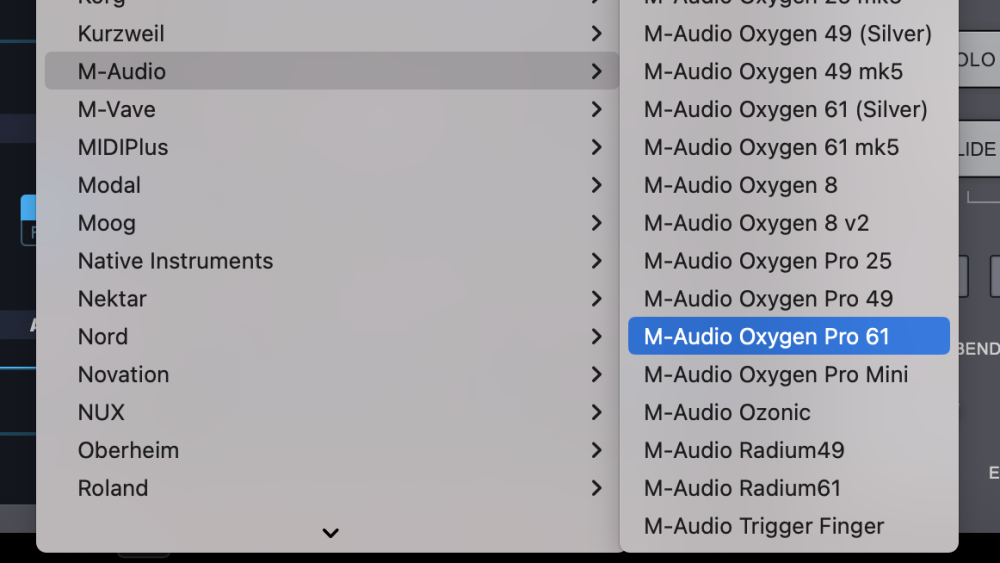Open the Roland submenu
The width and height of the screenshot is (1000, 563).
point(113,488)
